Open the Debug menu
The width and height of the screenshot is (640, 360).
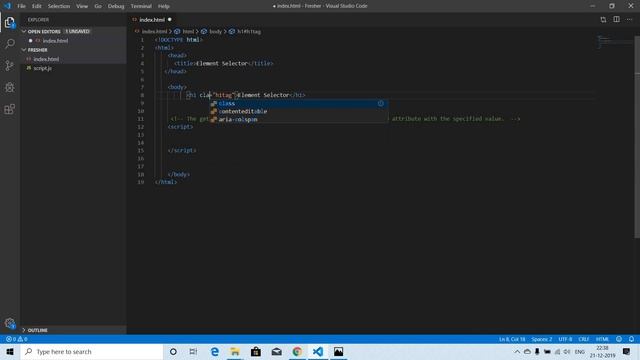pos(116,6)
